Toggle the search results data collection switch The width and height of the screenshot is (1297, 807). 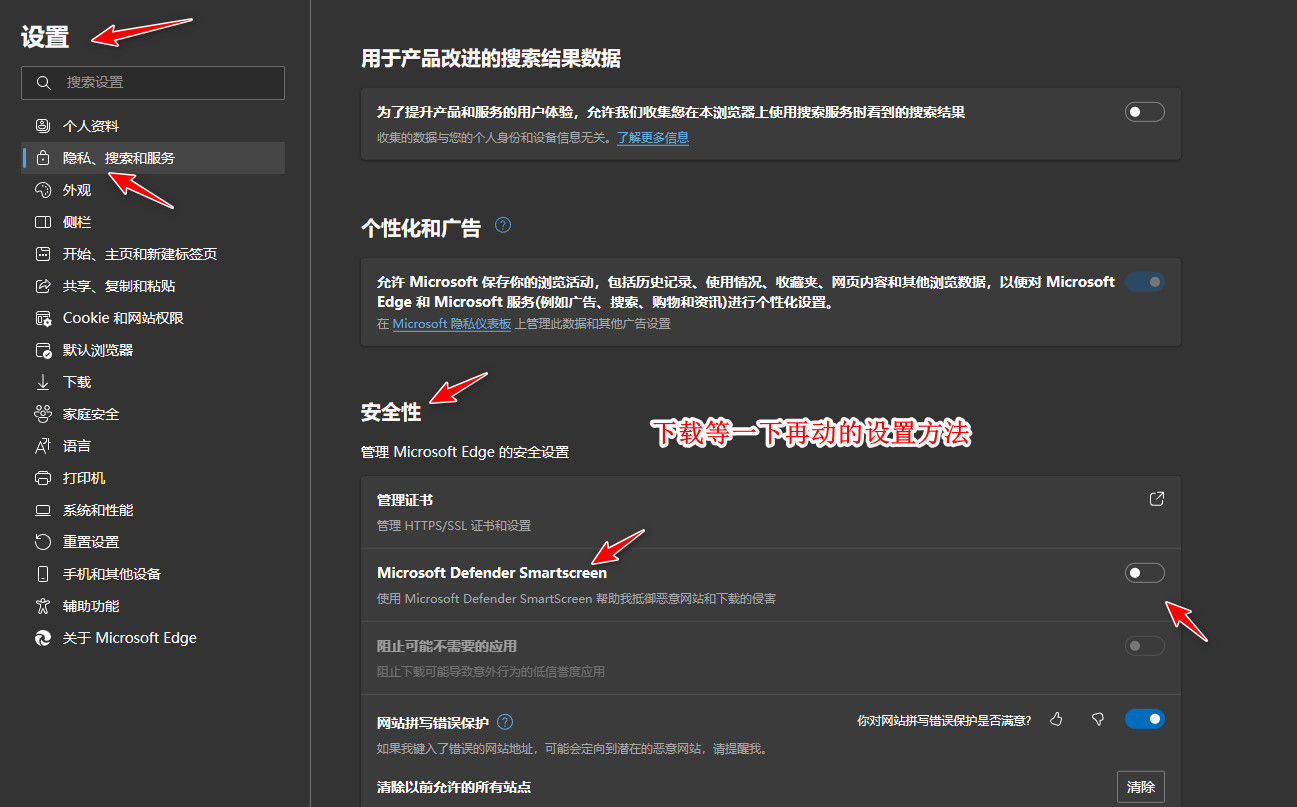coord(1145,112)
